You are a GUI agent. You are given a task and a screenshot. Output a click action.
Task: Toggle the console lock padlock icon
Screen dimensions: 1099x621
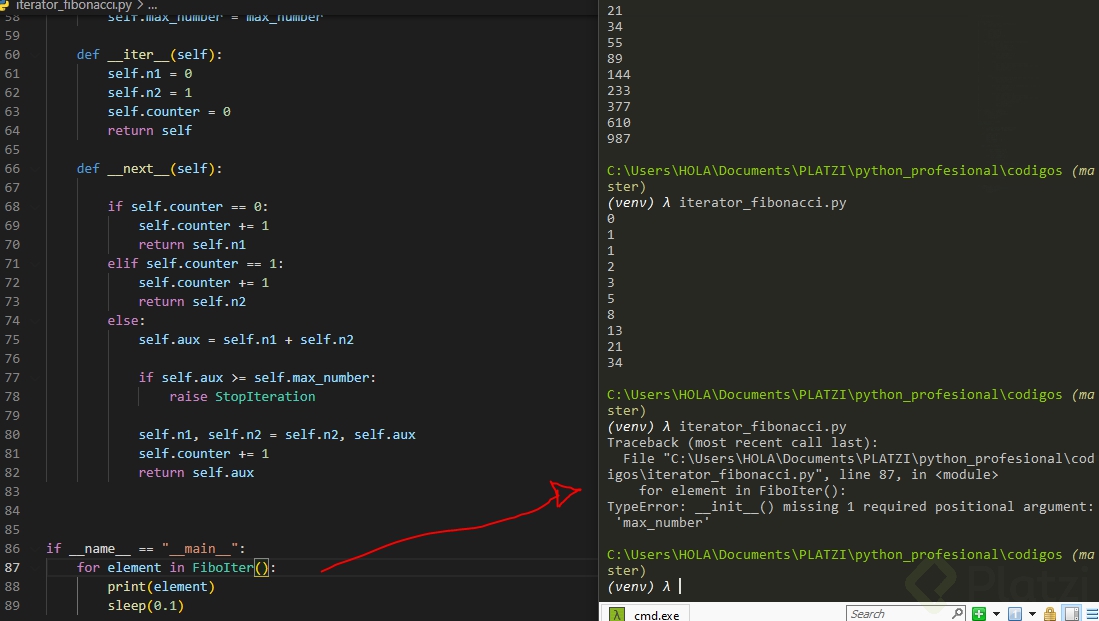pyautogui.click(x=1050, y=614)
